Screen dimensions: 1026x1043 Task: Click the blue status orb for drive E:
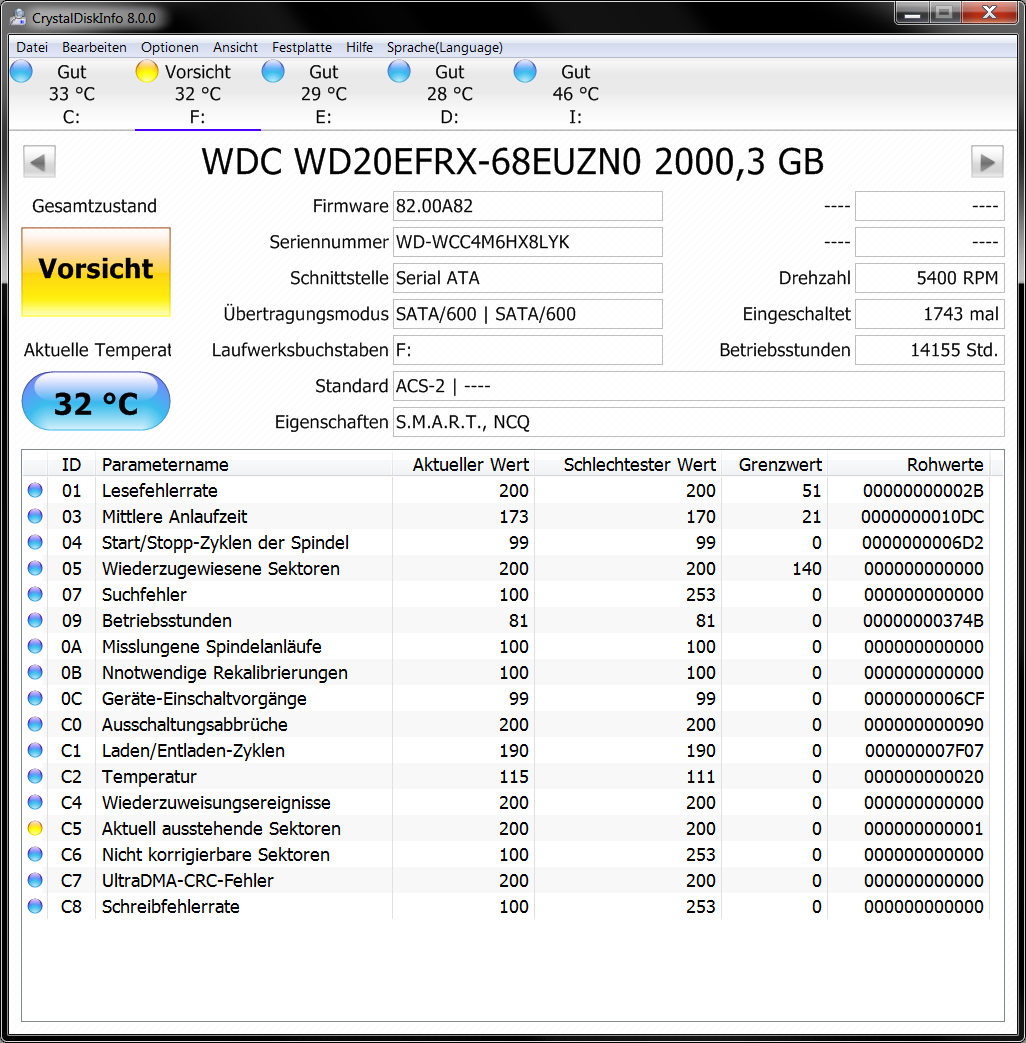point(273,71)
